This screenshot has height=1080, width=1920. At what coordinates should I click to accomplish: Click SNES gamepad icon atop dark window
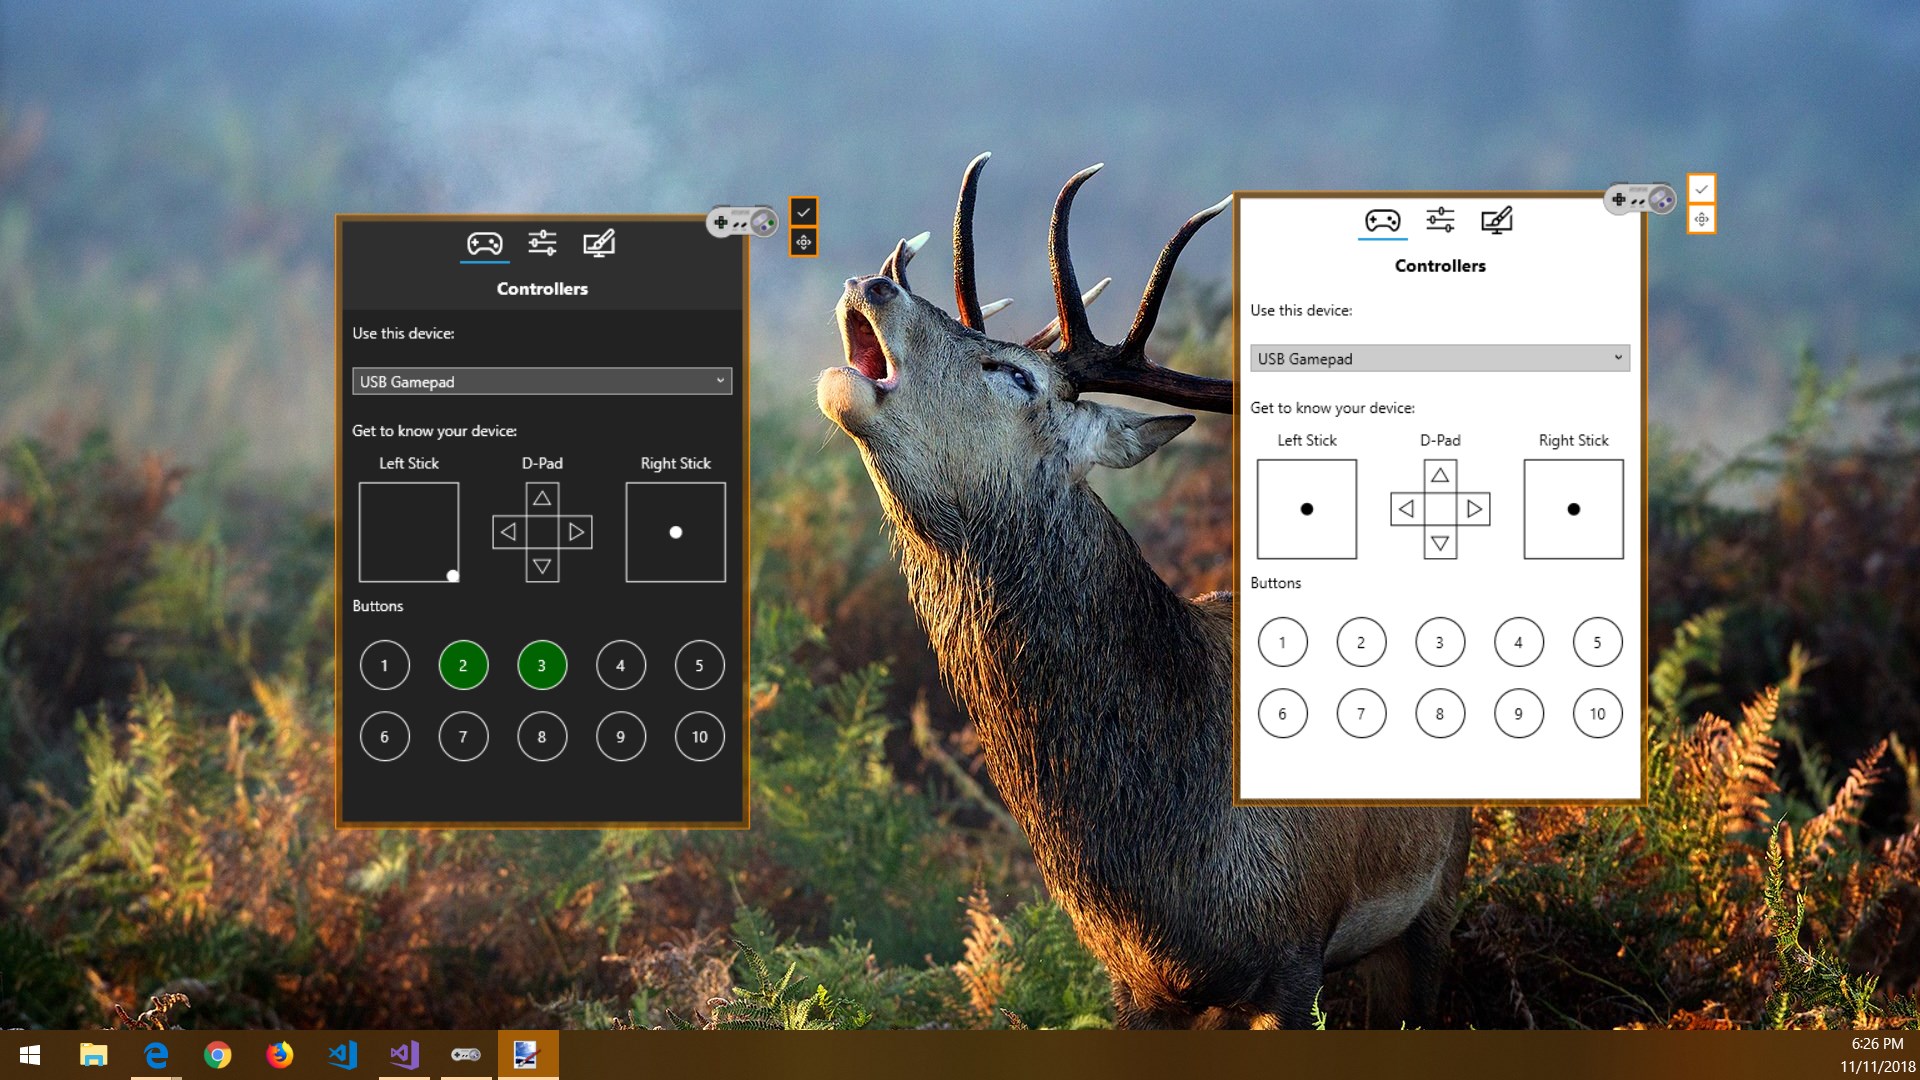741,222
